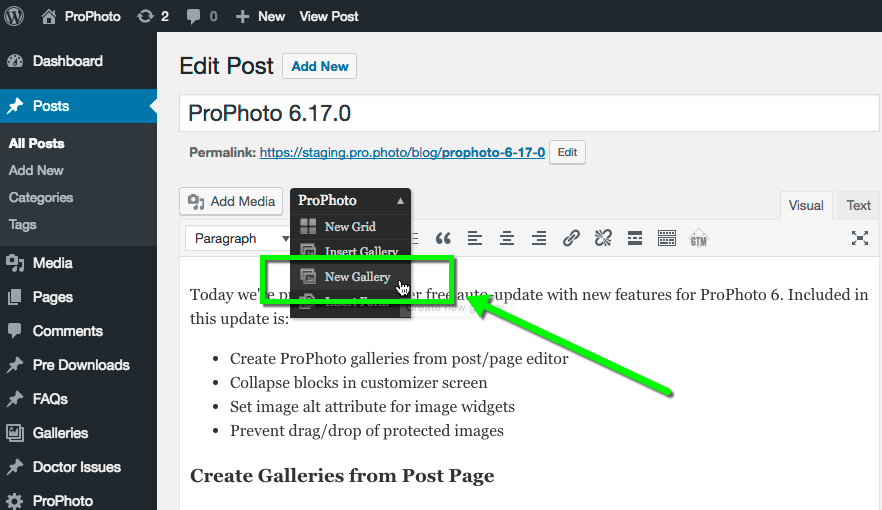Click text Set image alt attribute for image widgets
Viewport: 882px width, 510px height.
[x=372, y=407]
